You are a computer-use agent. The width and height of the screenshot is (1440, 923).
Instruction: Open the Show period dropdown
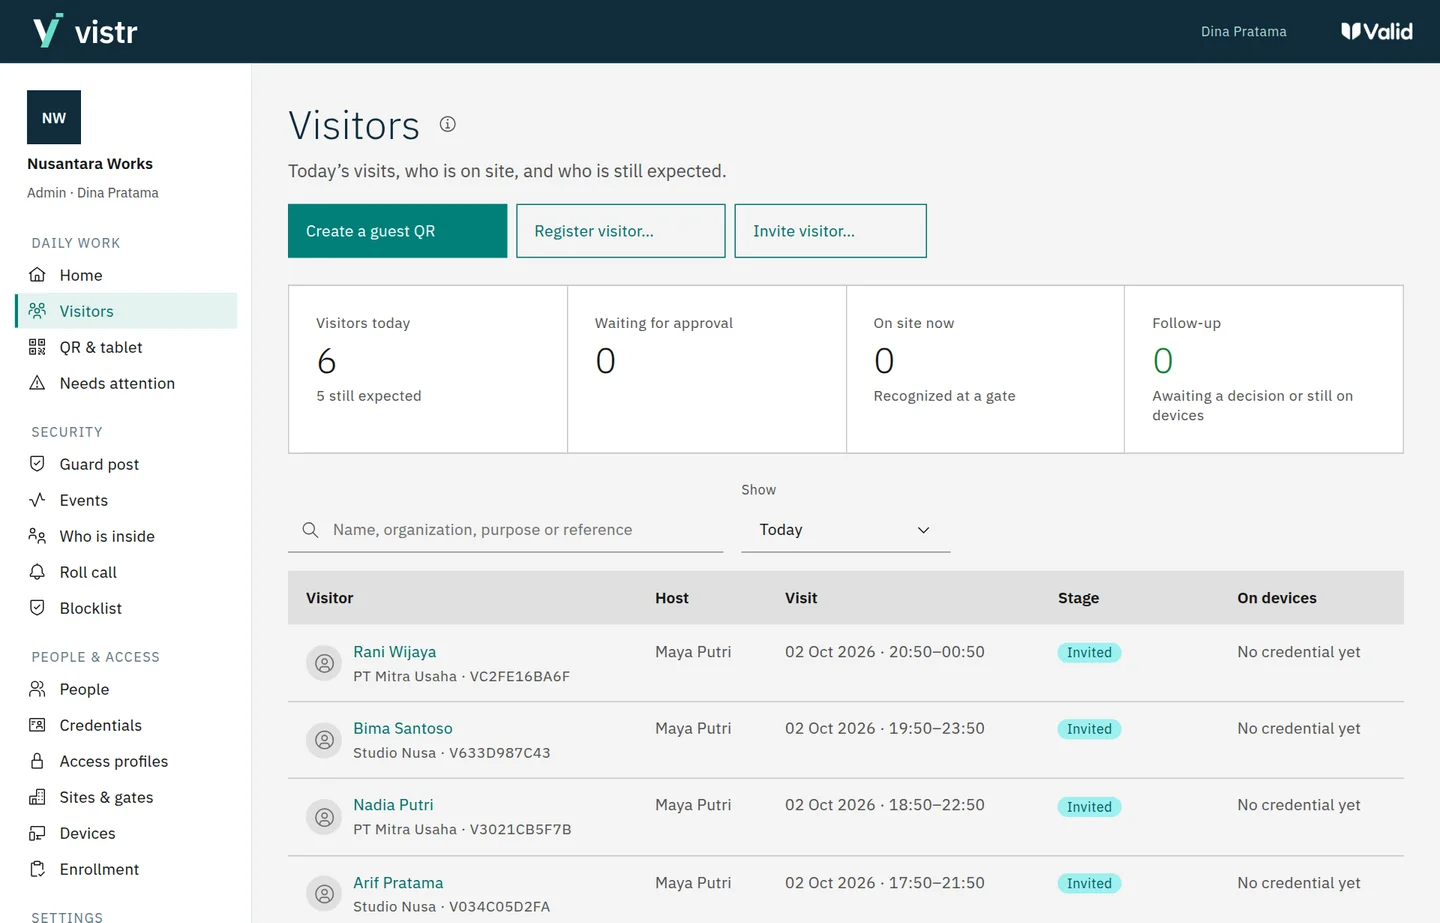845,530
